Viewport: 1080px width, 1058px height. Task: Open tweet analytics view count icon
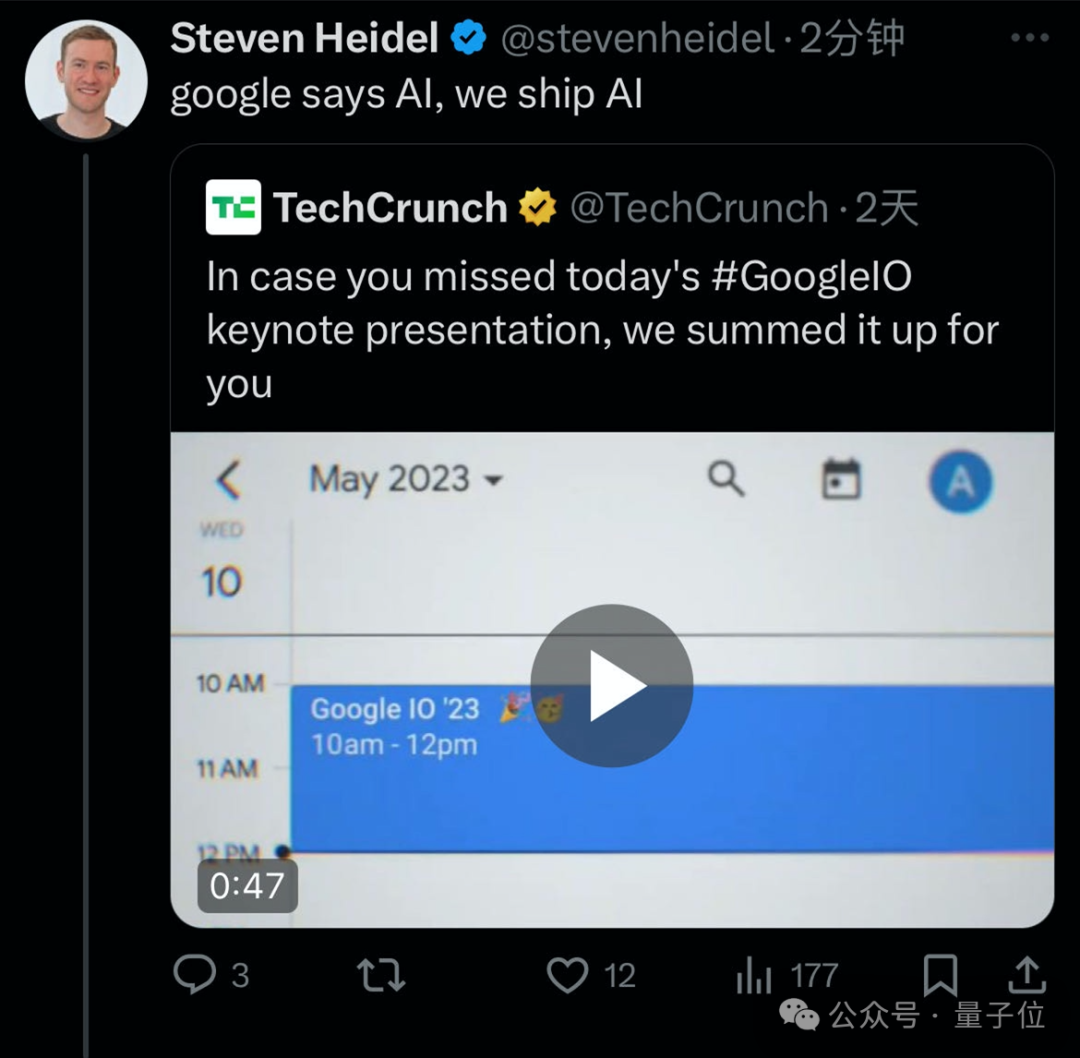[x=755, y=975]
